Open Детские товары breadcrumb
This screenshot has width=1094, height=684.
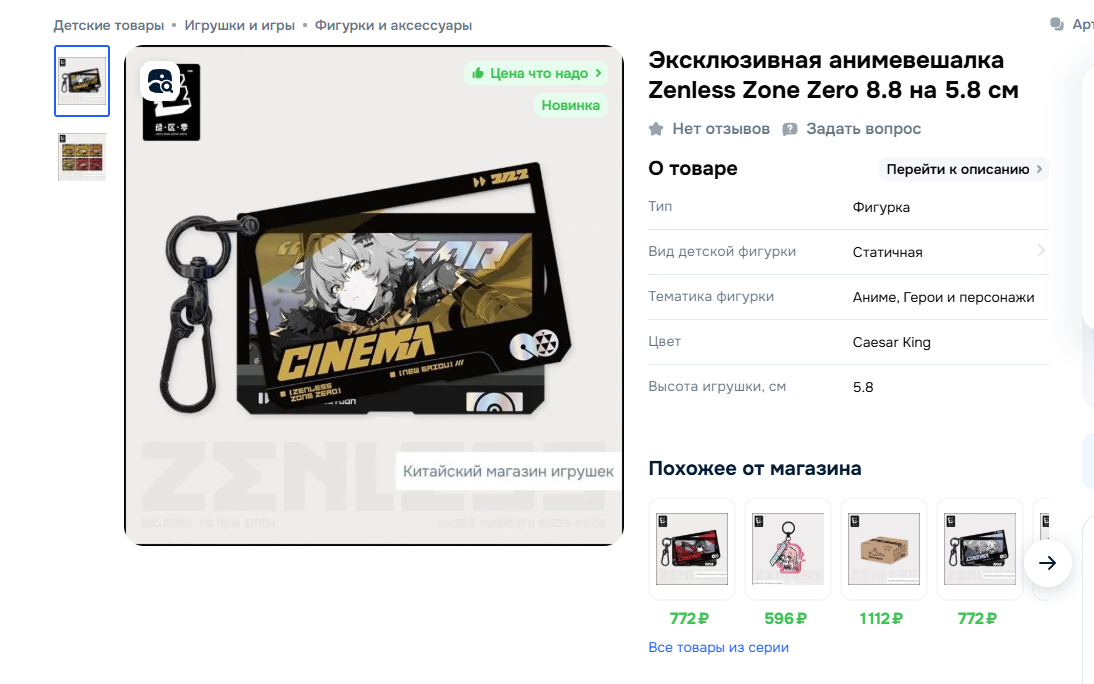pyautogui.click(x=108, y=25)
